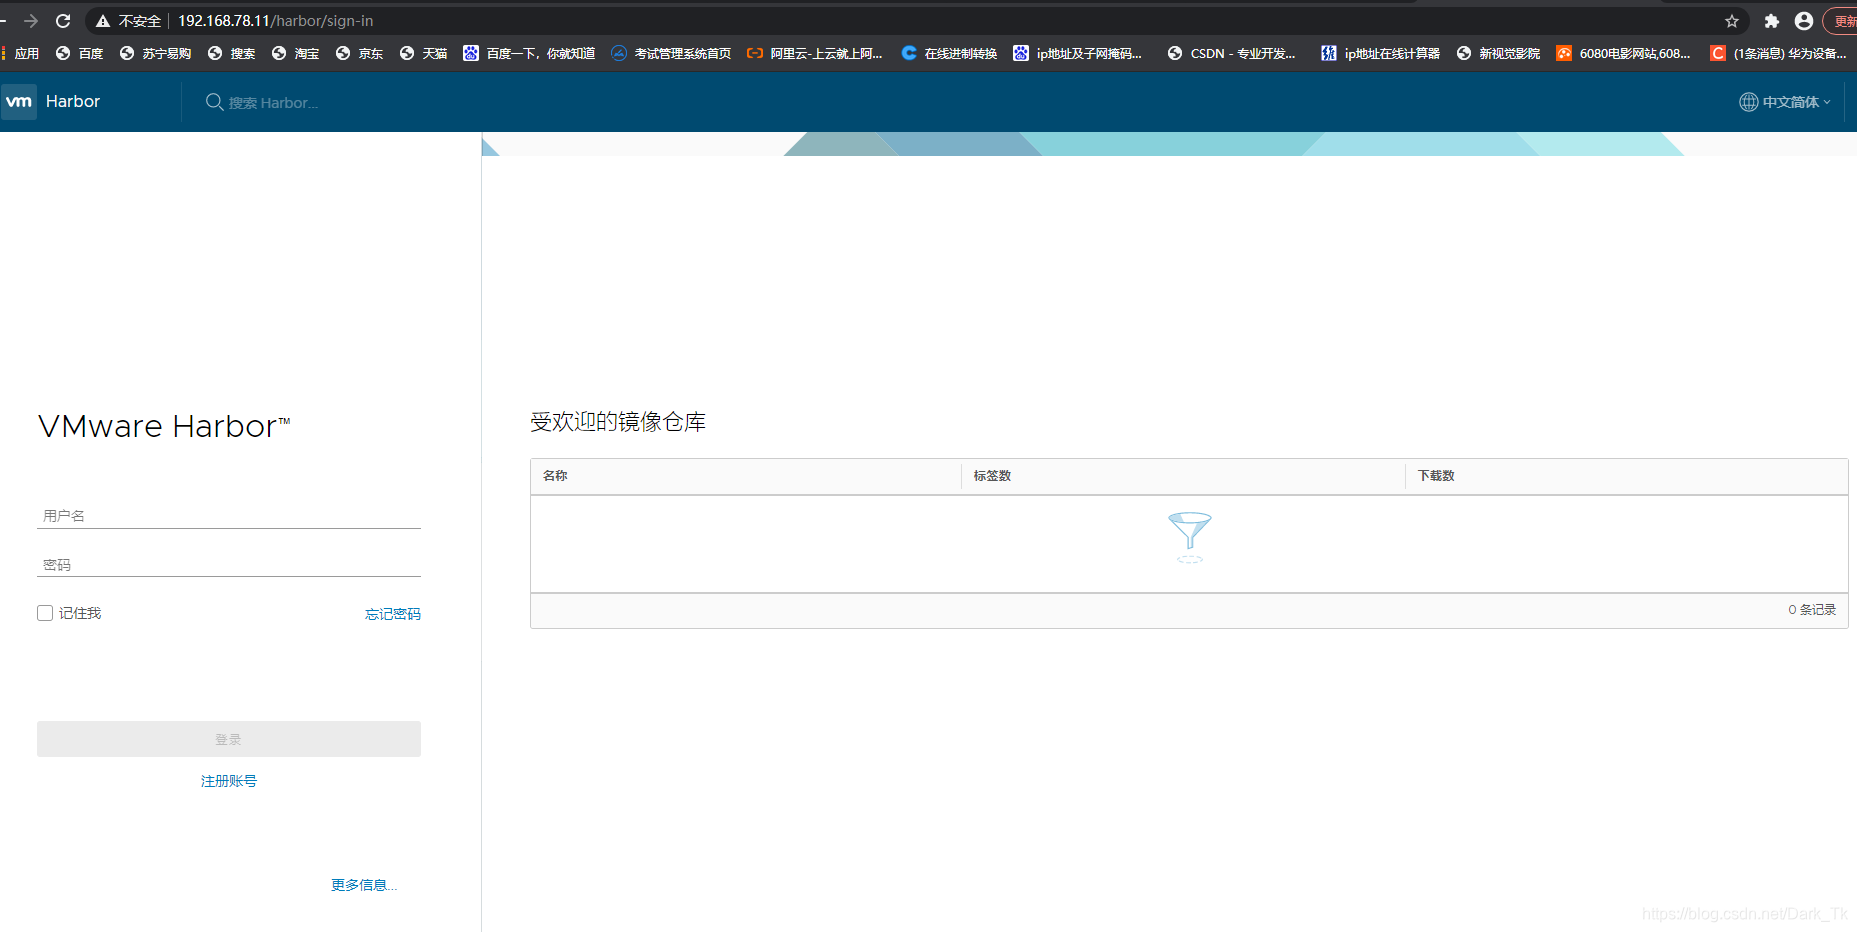Click the Harbor title in header
1857x932 pixels.
coord(73,102)
